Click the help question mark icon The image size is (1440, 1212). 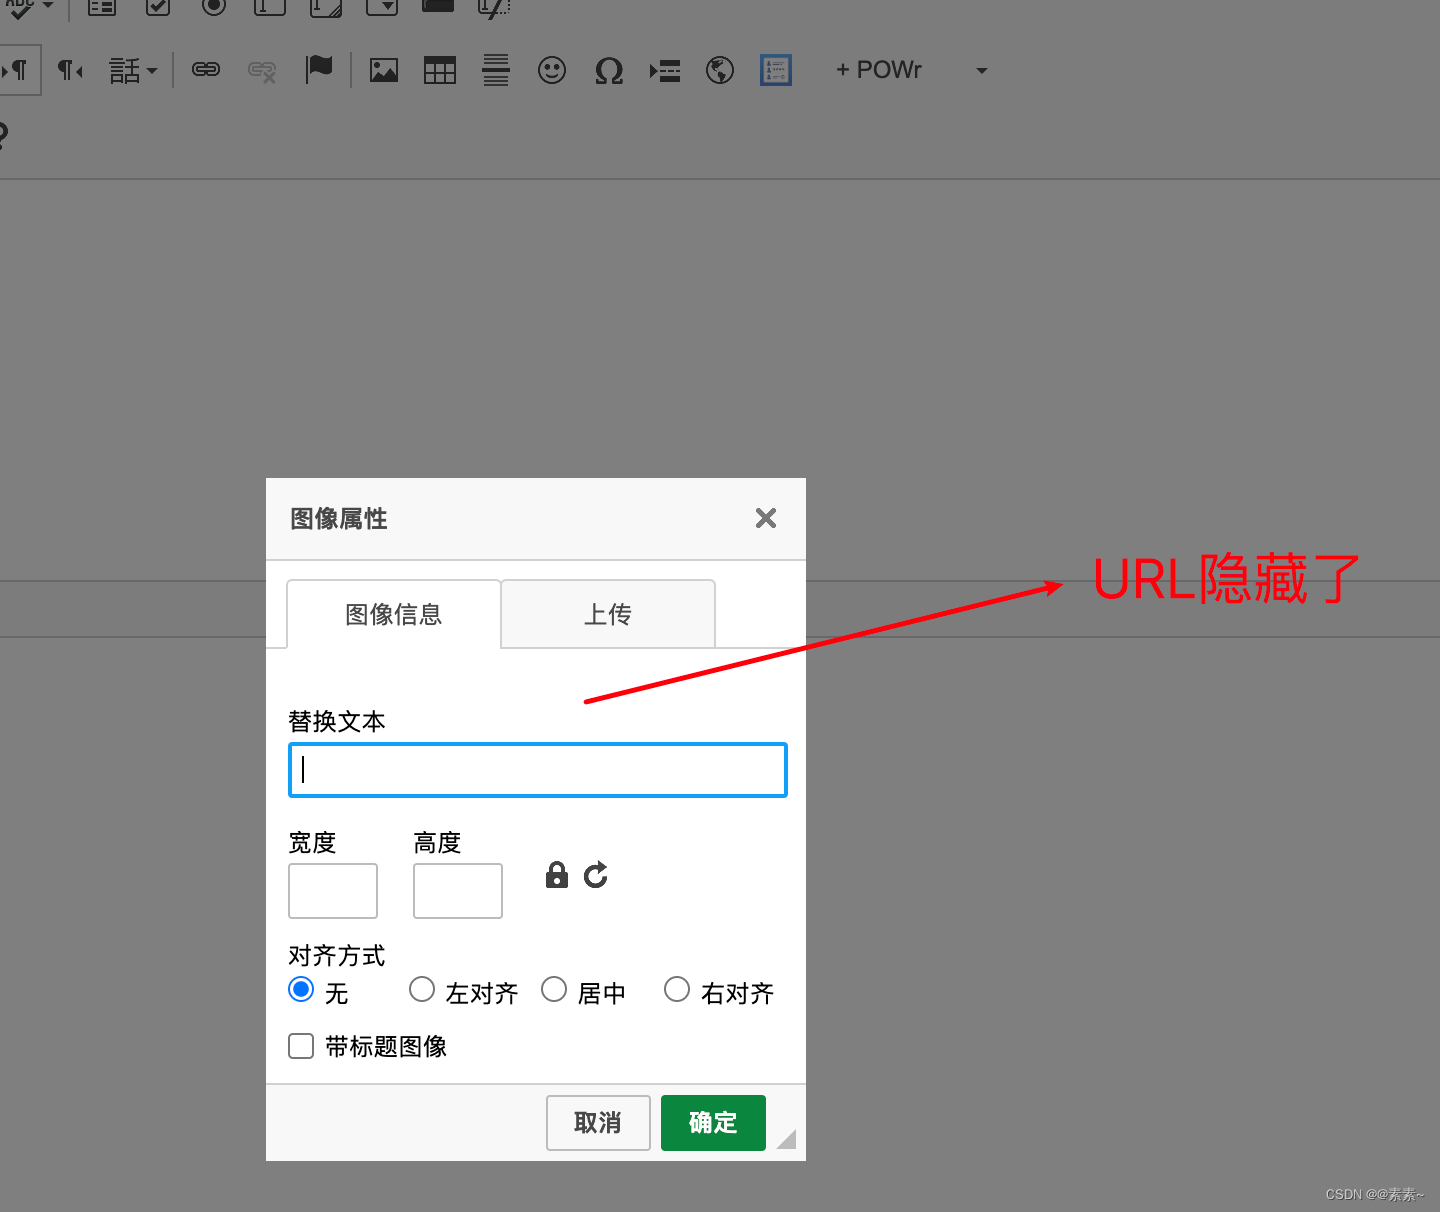click(3, 135)
